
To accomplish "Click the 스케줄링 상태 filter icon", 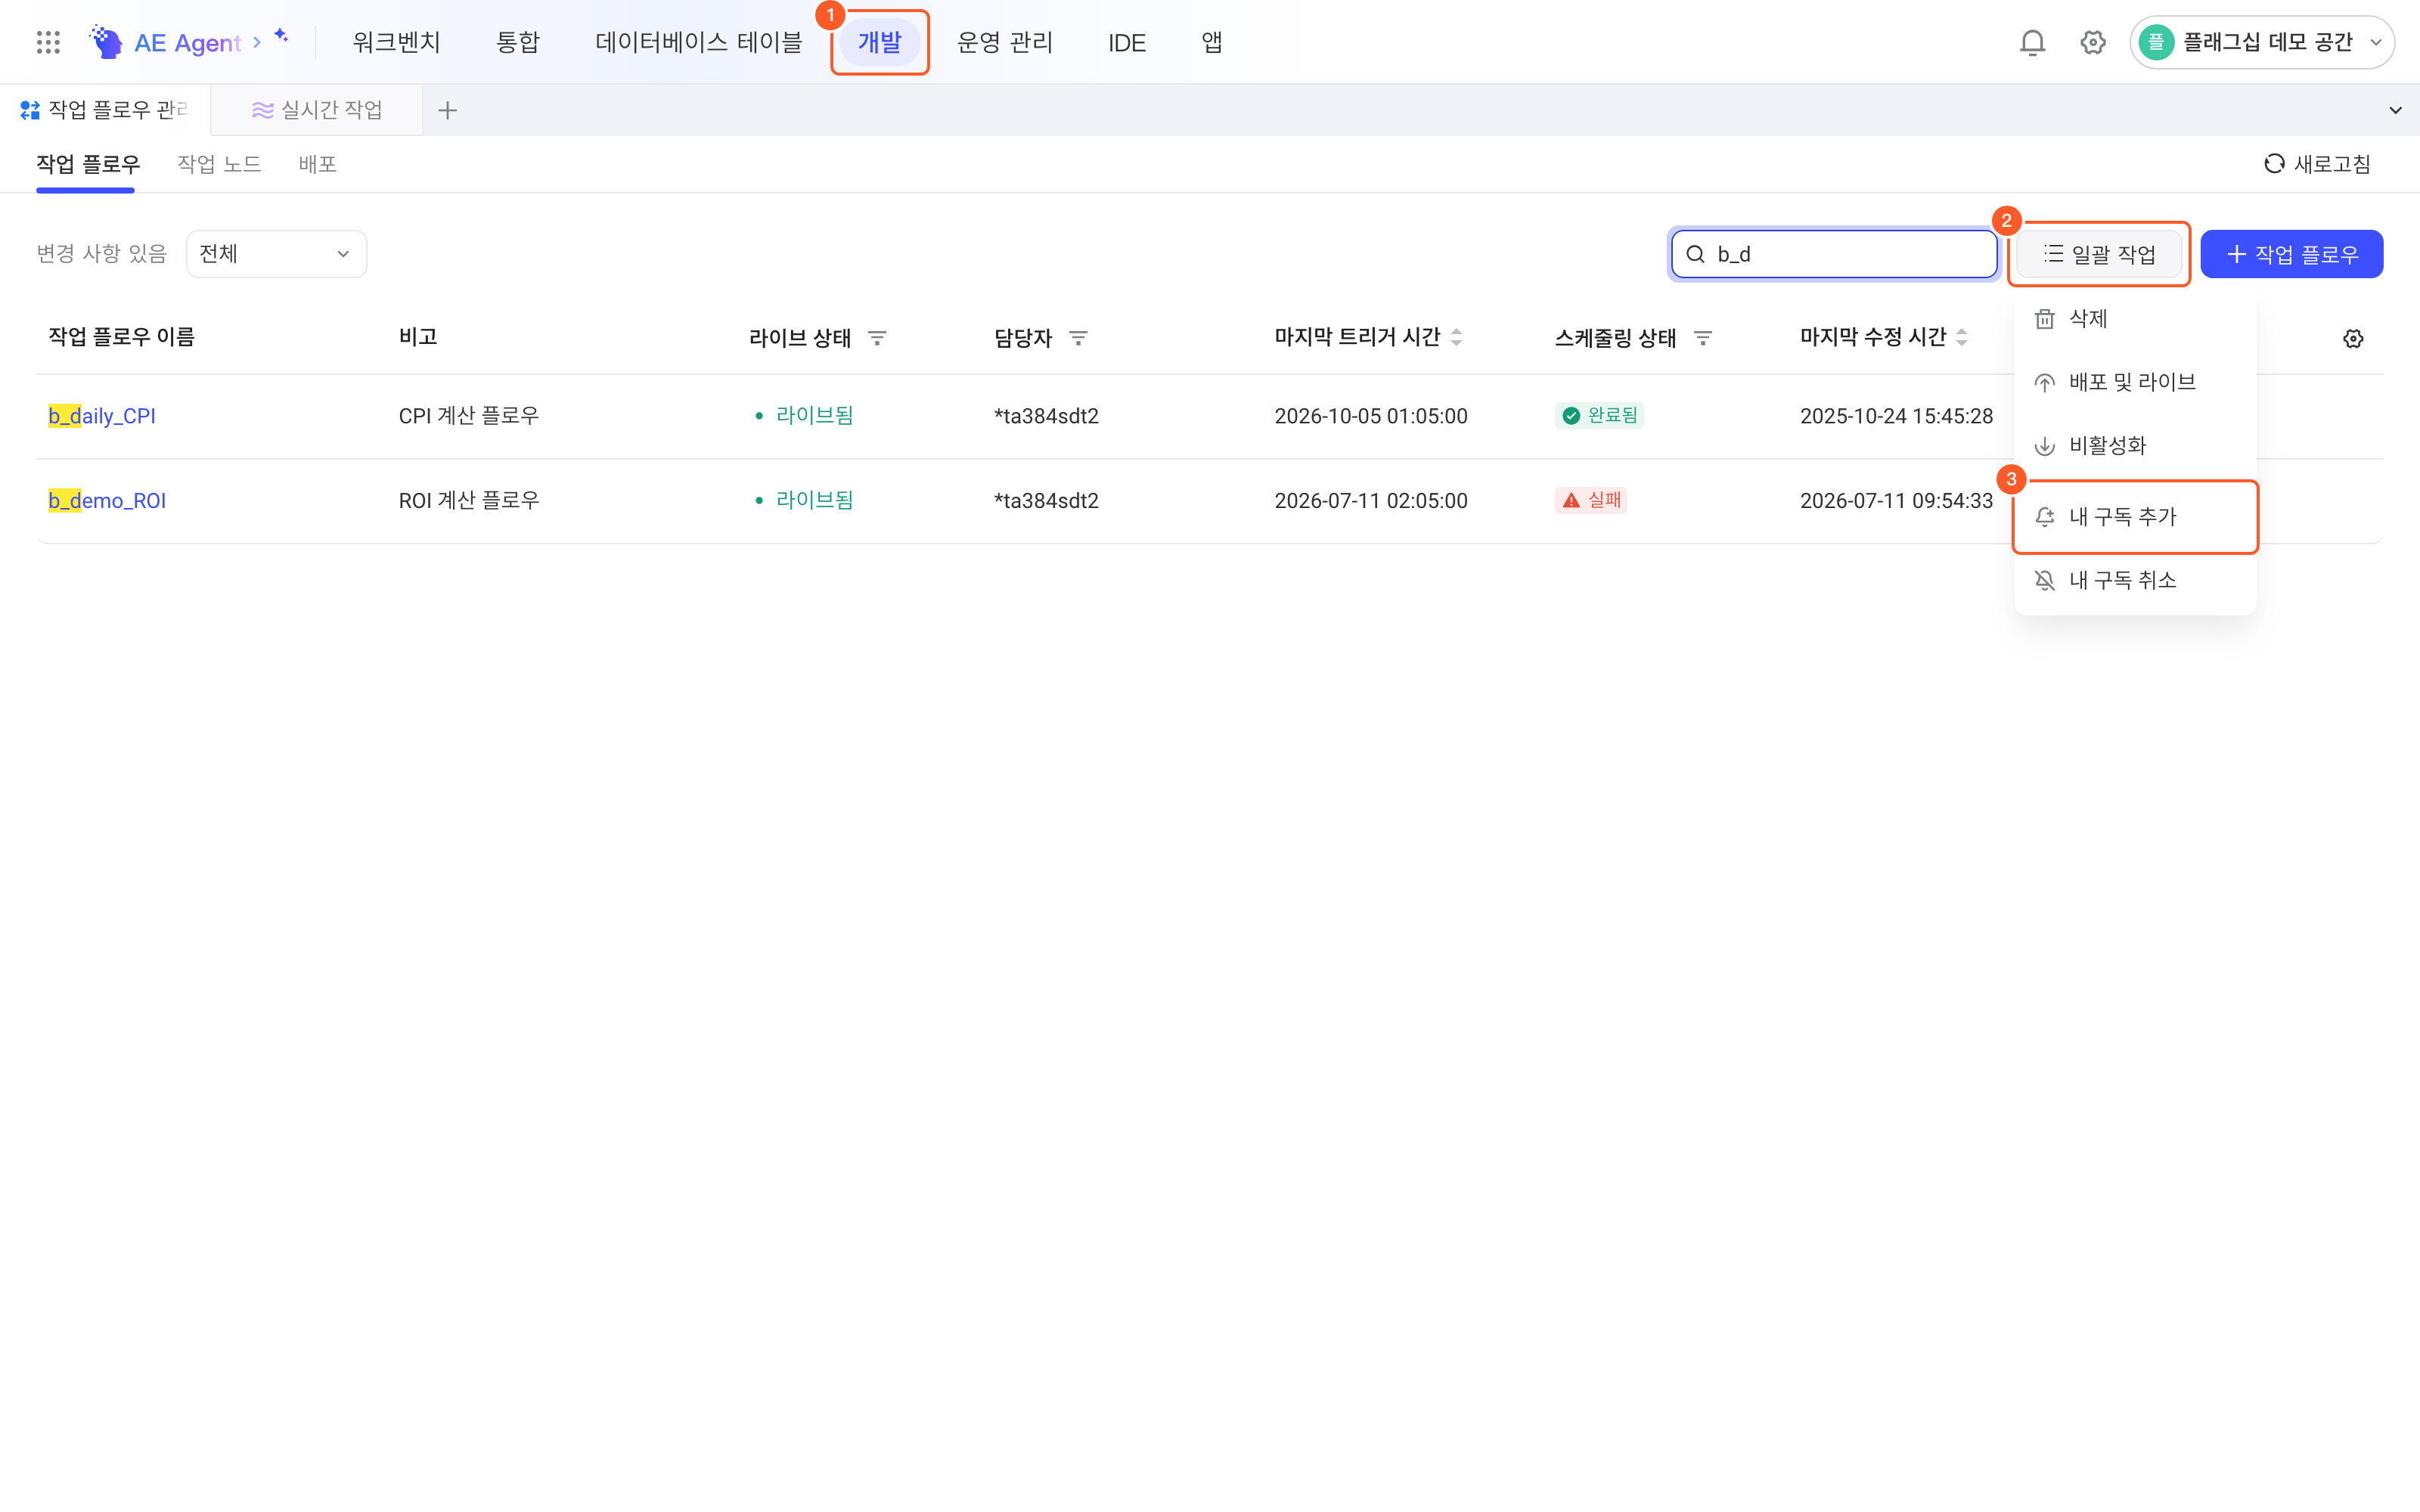I will (1703, 338).
